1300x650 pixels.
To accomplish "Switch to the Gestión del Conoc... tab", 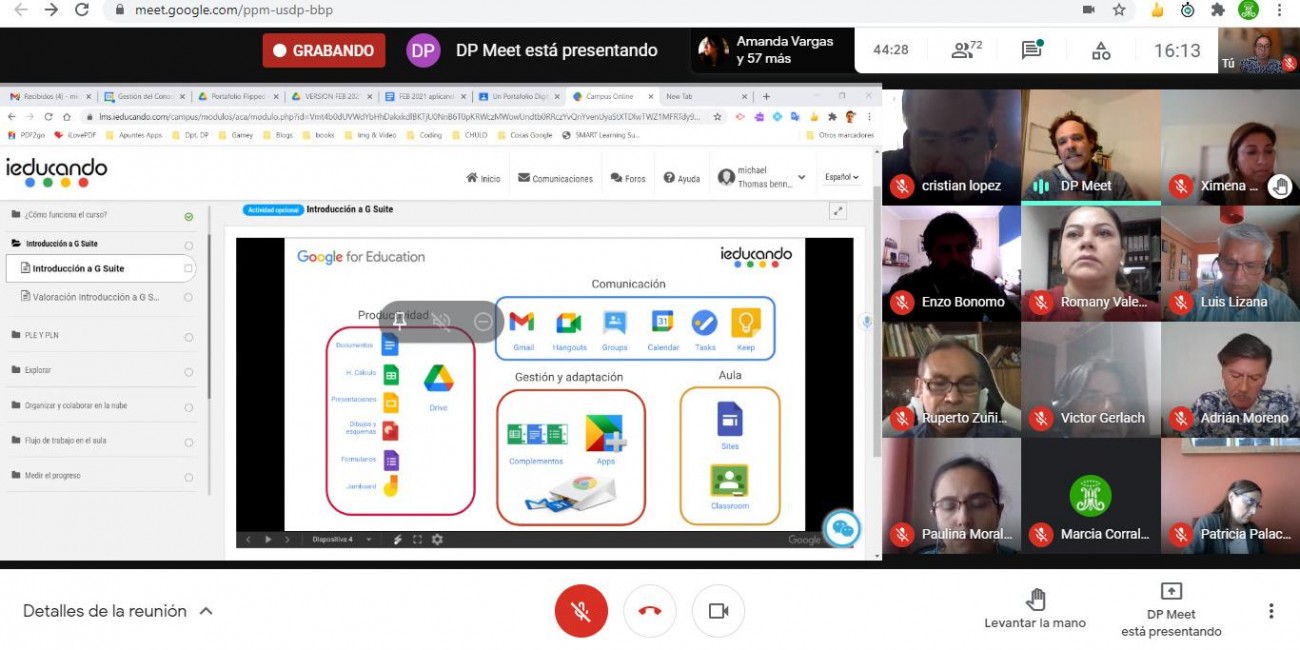I will point(145,96).
